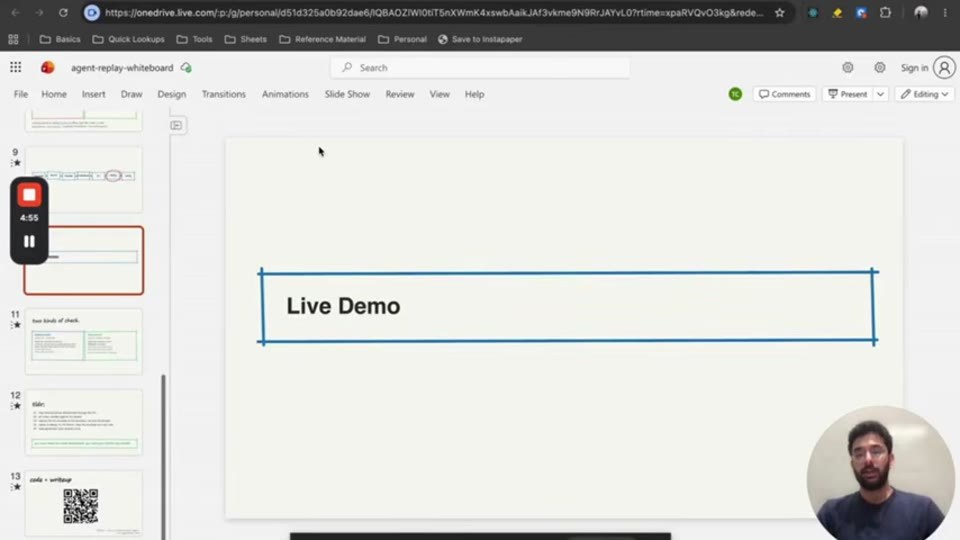Open the Personal bookmark folder
Viewport: 960px width, 540px height.
pyautogui.click(x=402, y=39)
